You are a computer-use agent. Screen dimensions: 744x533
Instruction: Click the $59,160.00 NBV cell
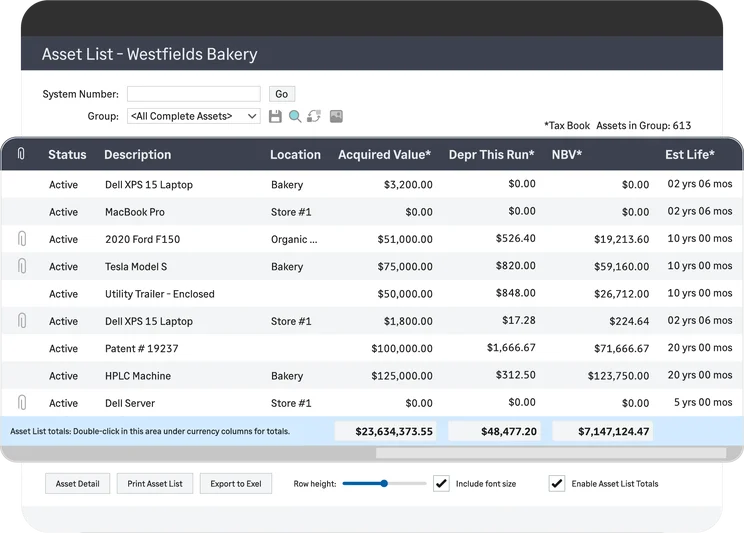(622, 267)
